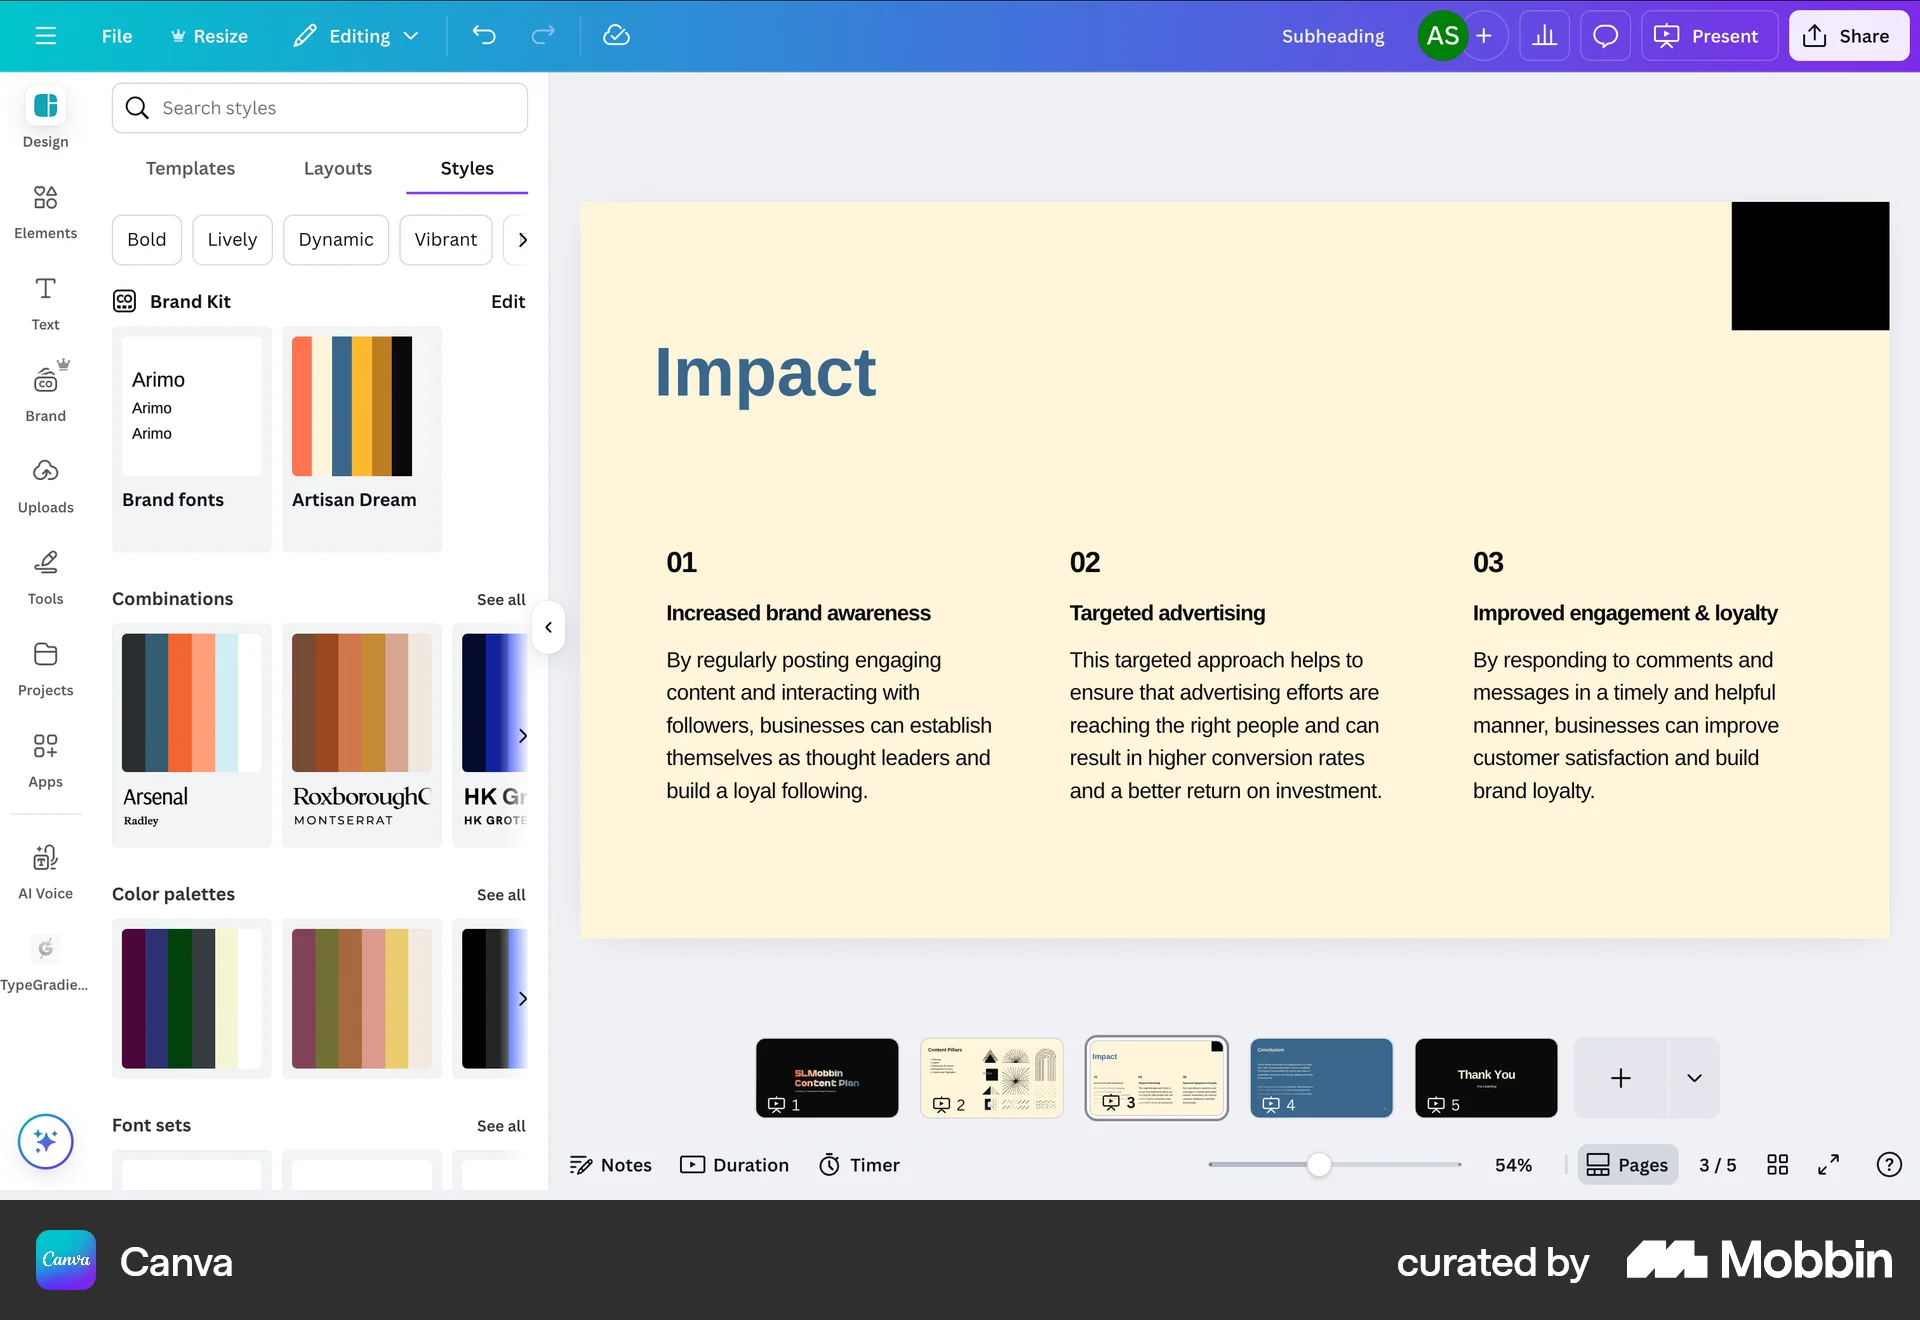
Task: Apply the Arsenal Radley combination
Action: click(192, 736)
